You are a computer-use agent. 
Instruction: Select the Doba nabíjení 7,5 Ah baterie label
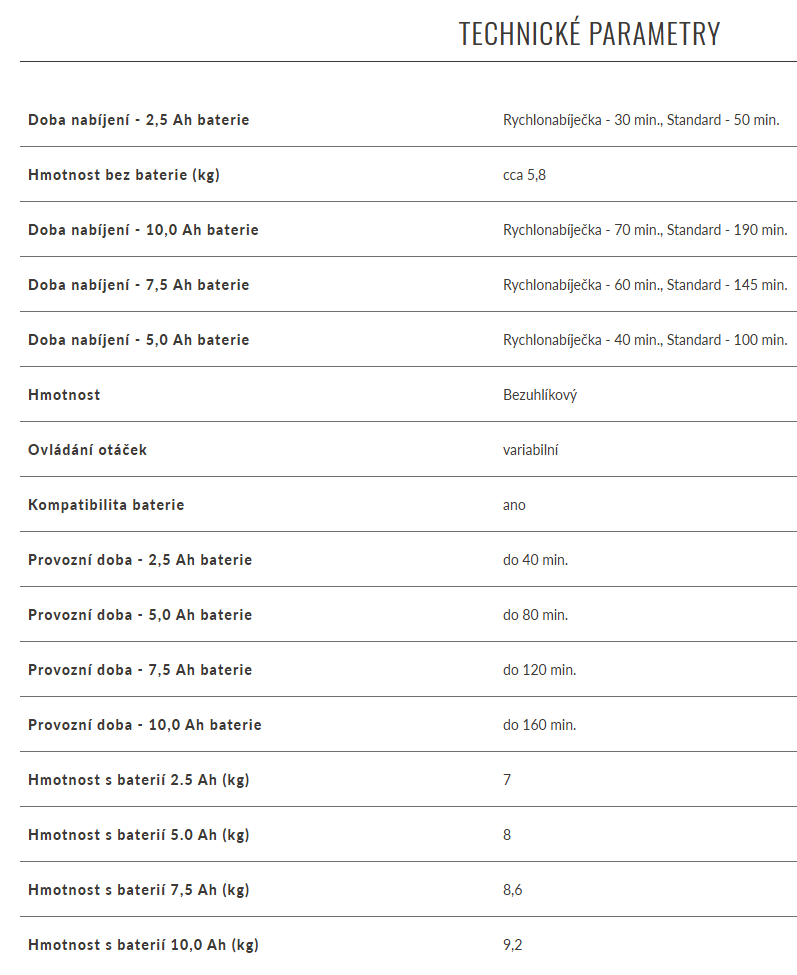pyautogui.click(x=139, y=285)
